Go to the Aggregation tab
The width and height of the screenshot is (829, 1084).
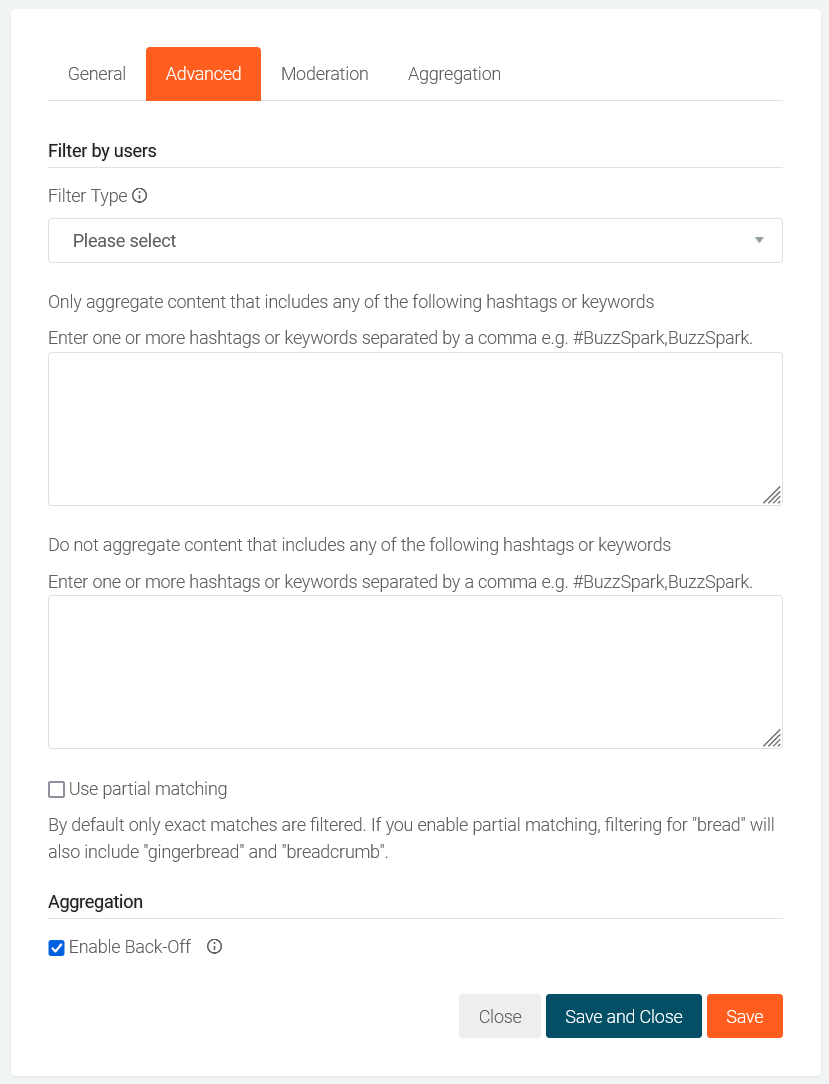point(454,74)
